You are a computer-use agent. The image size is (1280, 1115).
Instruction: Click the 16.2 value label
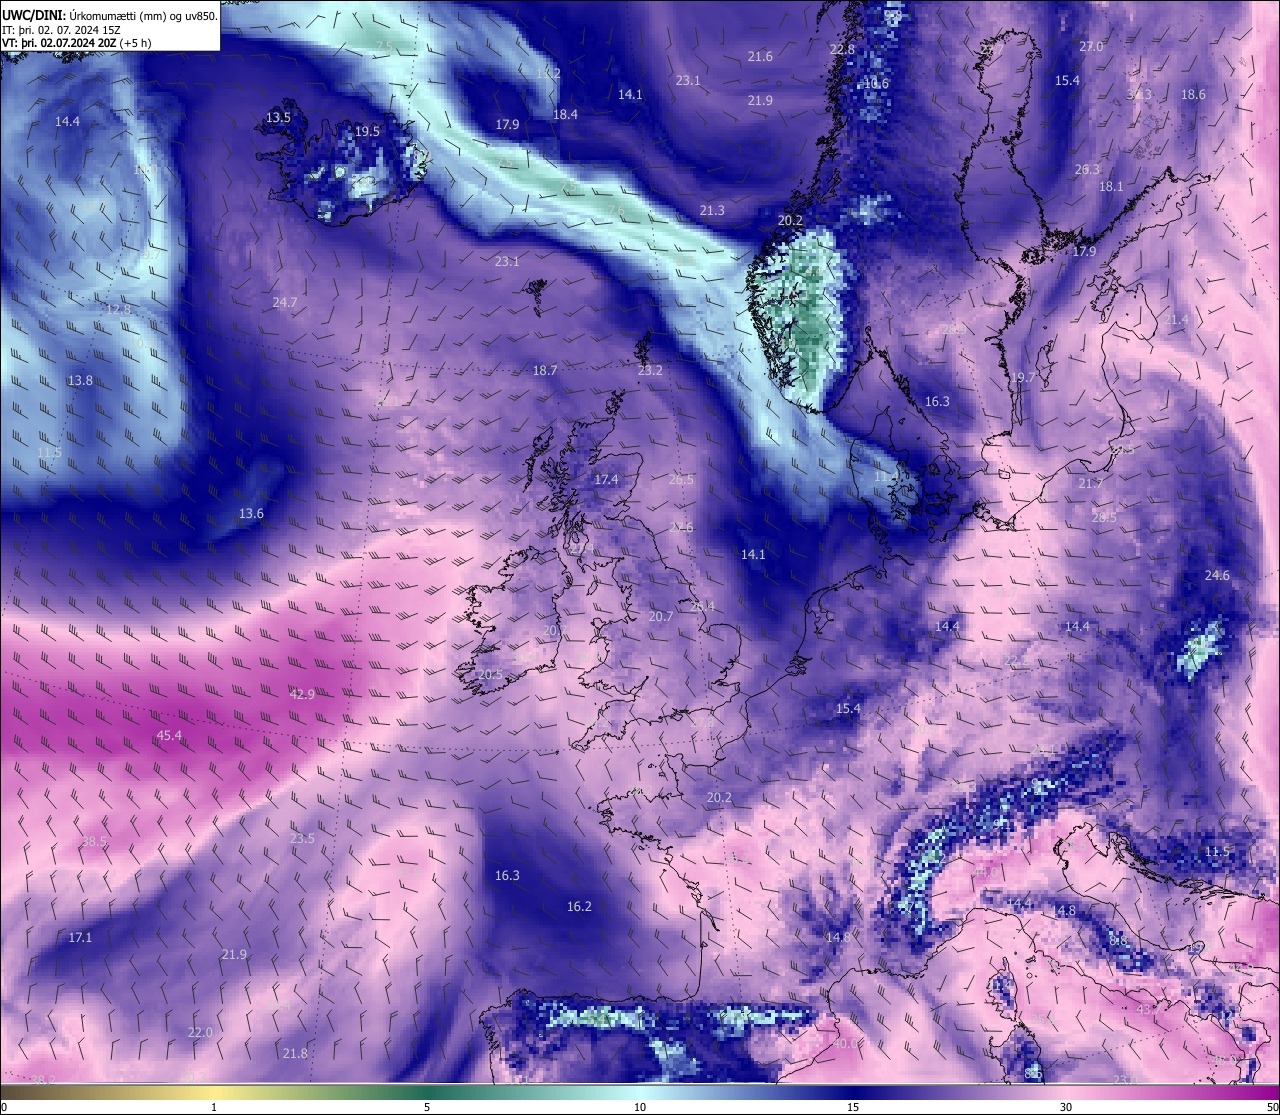(579, 906)
